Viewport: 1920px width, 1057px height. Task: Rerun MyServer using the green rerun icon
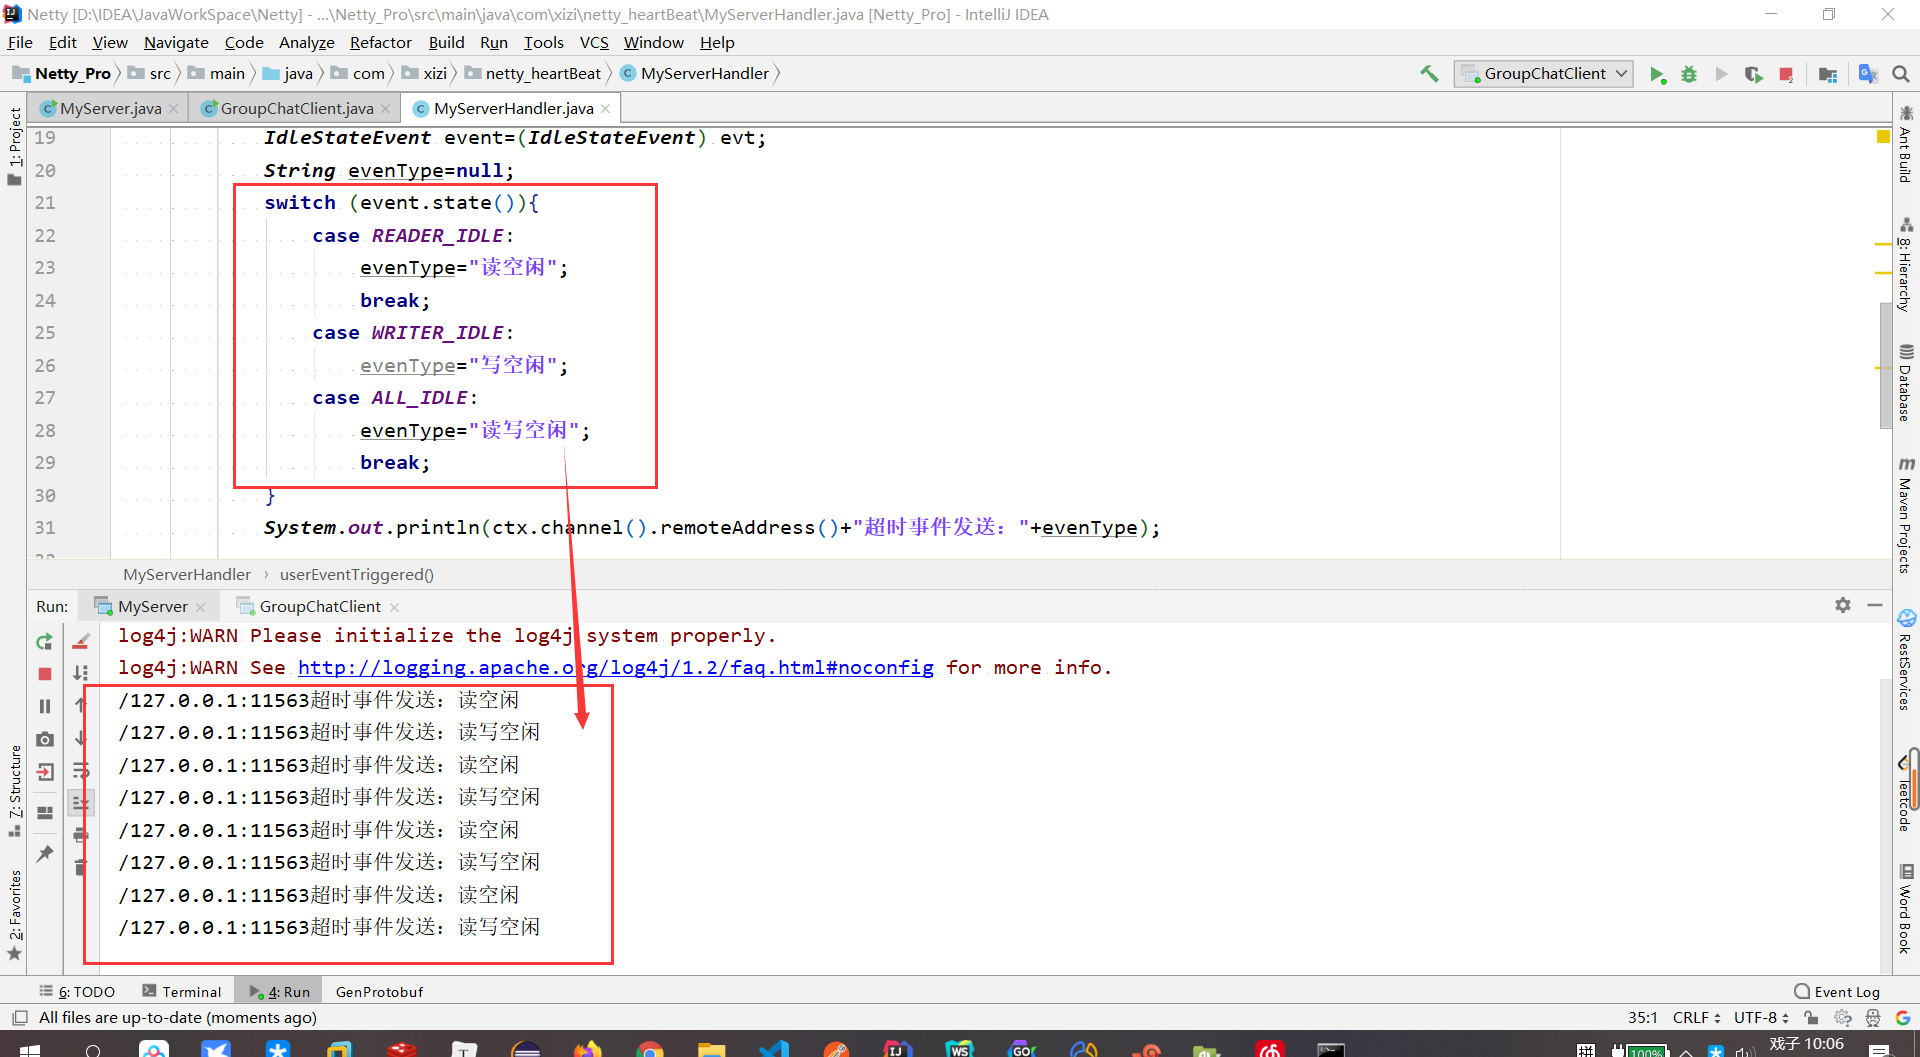45,641
